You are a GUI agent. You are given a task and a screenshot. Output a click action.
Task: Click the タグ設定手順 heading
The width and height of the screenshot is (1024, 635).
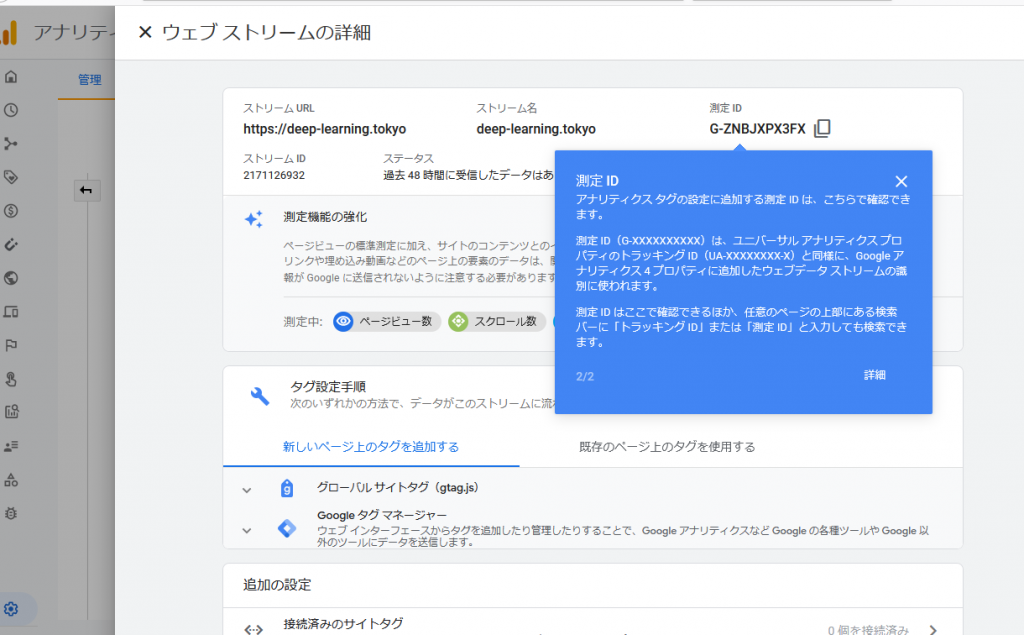tap(328, 387)
